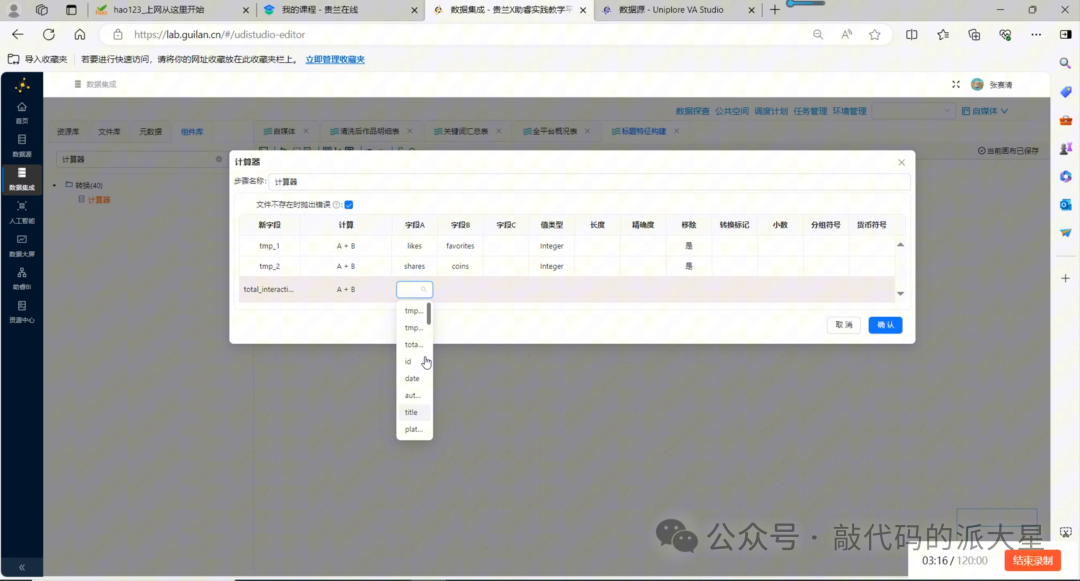Click the 'favorites' cell in tmp_1 row

pyautogui.click(x=460, y=246)
